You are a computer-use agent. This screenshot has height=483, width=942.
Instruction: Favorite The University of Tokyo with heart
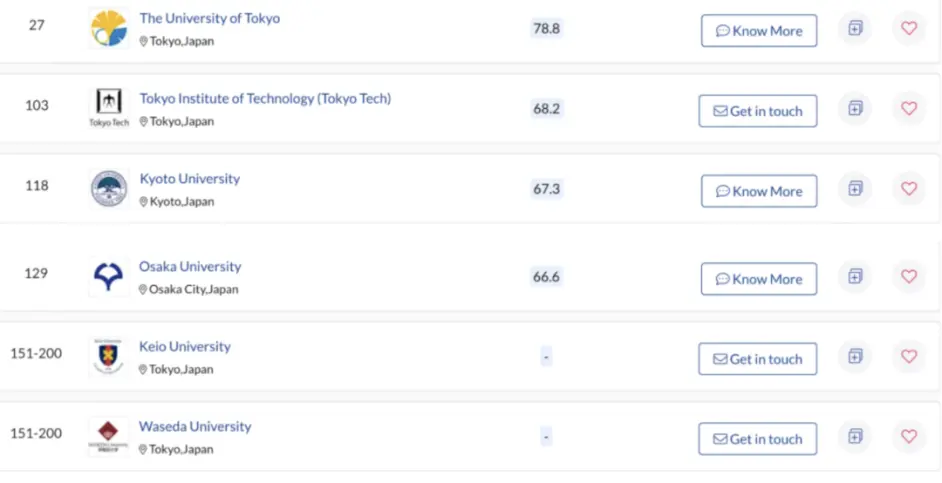(909, 28)
